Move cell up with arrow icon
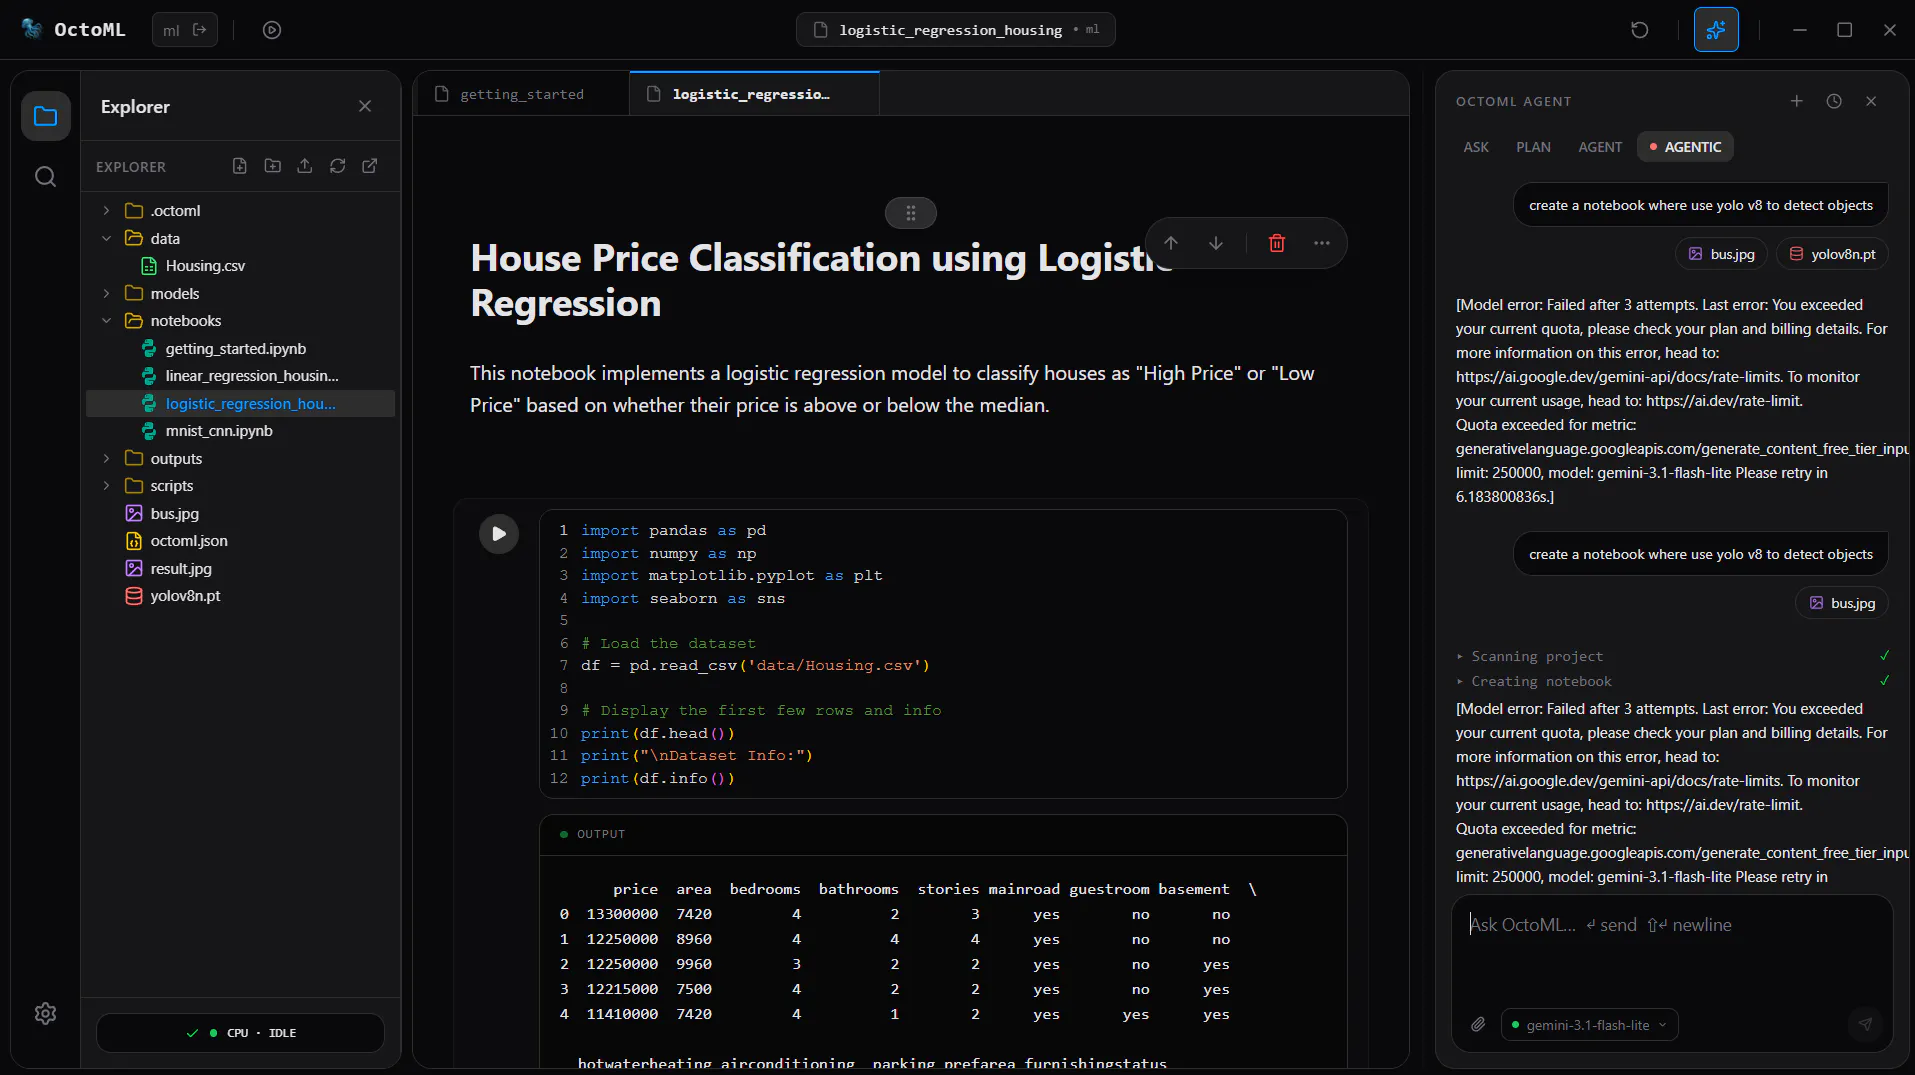Viewport: 1915px width, 1075px height. [1171, 243]
